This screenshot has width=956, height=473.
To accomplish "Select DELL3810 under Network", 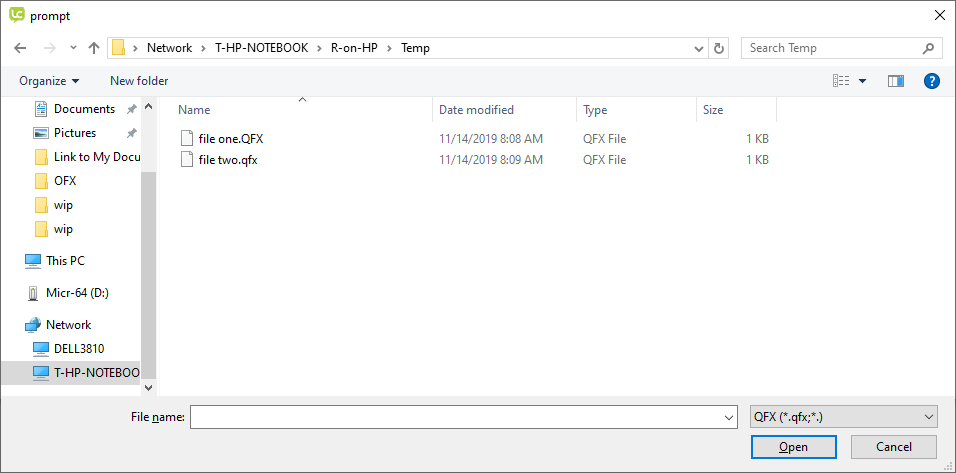I will tap(79, 349).
